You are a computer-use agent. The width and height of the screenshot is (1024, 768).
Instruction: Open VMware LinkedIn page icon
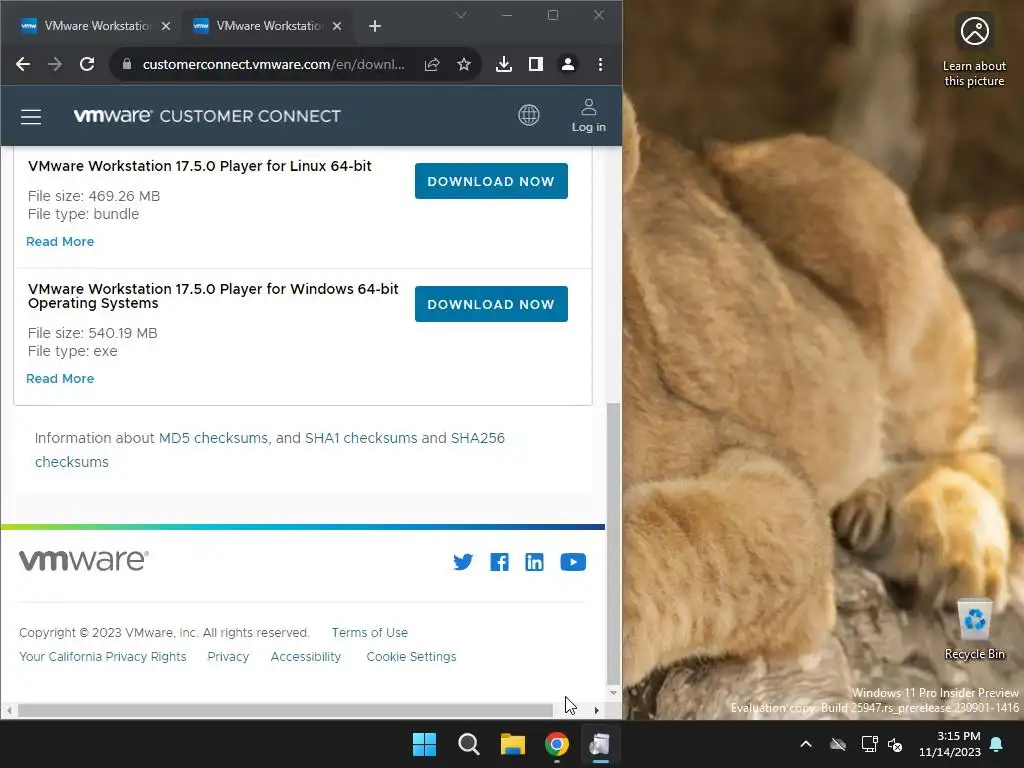tap(534, 562)
